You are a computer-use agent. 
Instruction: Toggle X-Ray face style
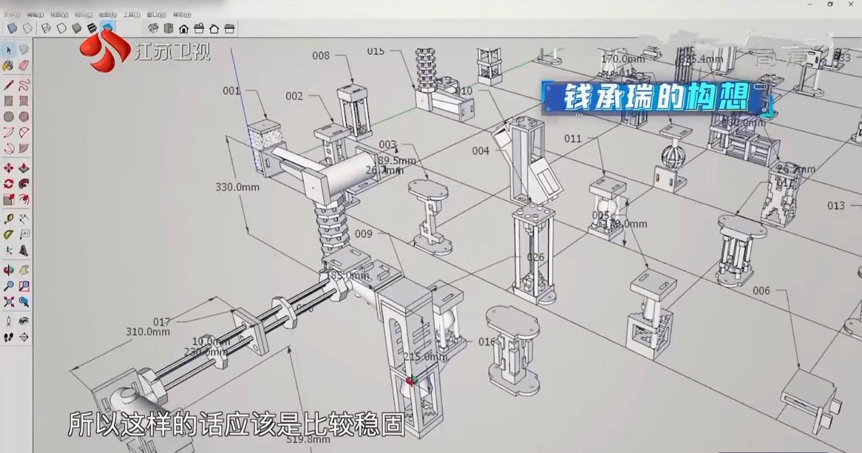(12, 28)
